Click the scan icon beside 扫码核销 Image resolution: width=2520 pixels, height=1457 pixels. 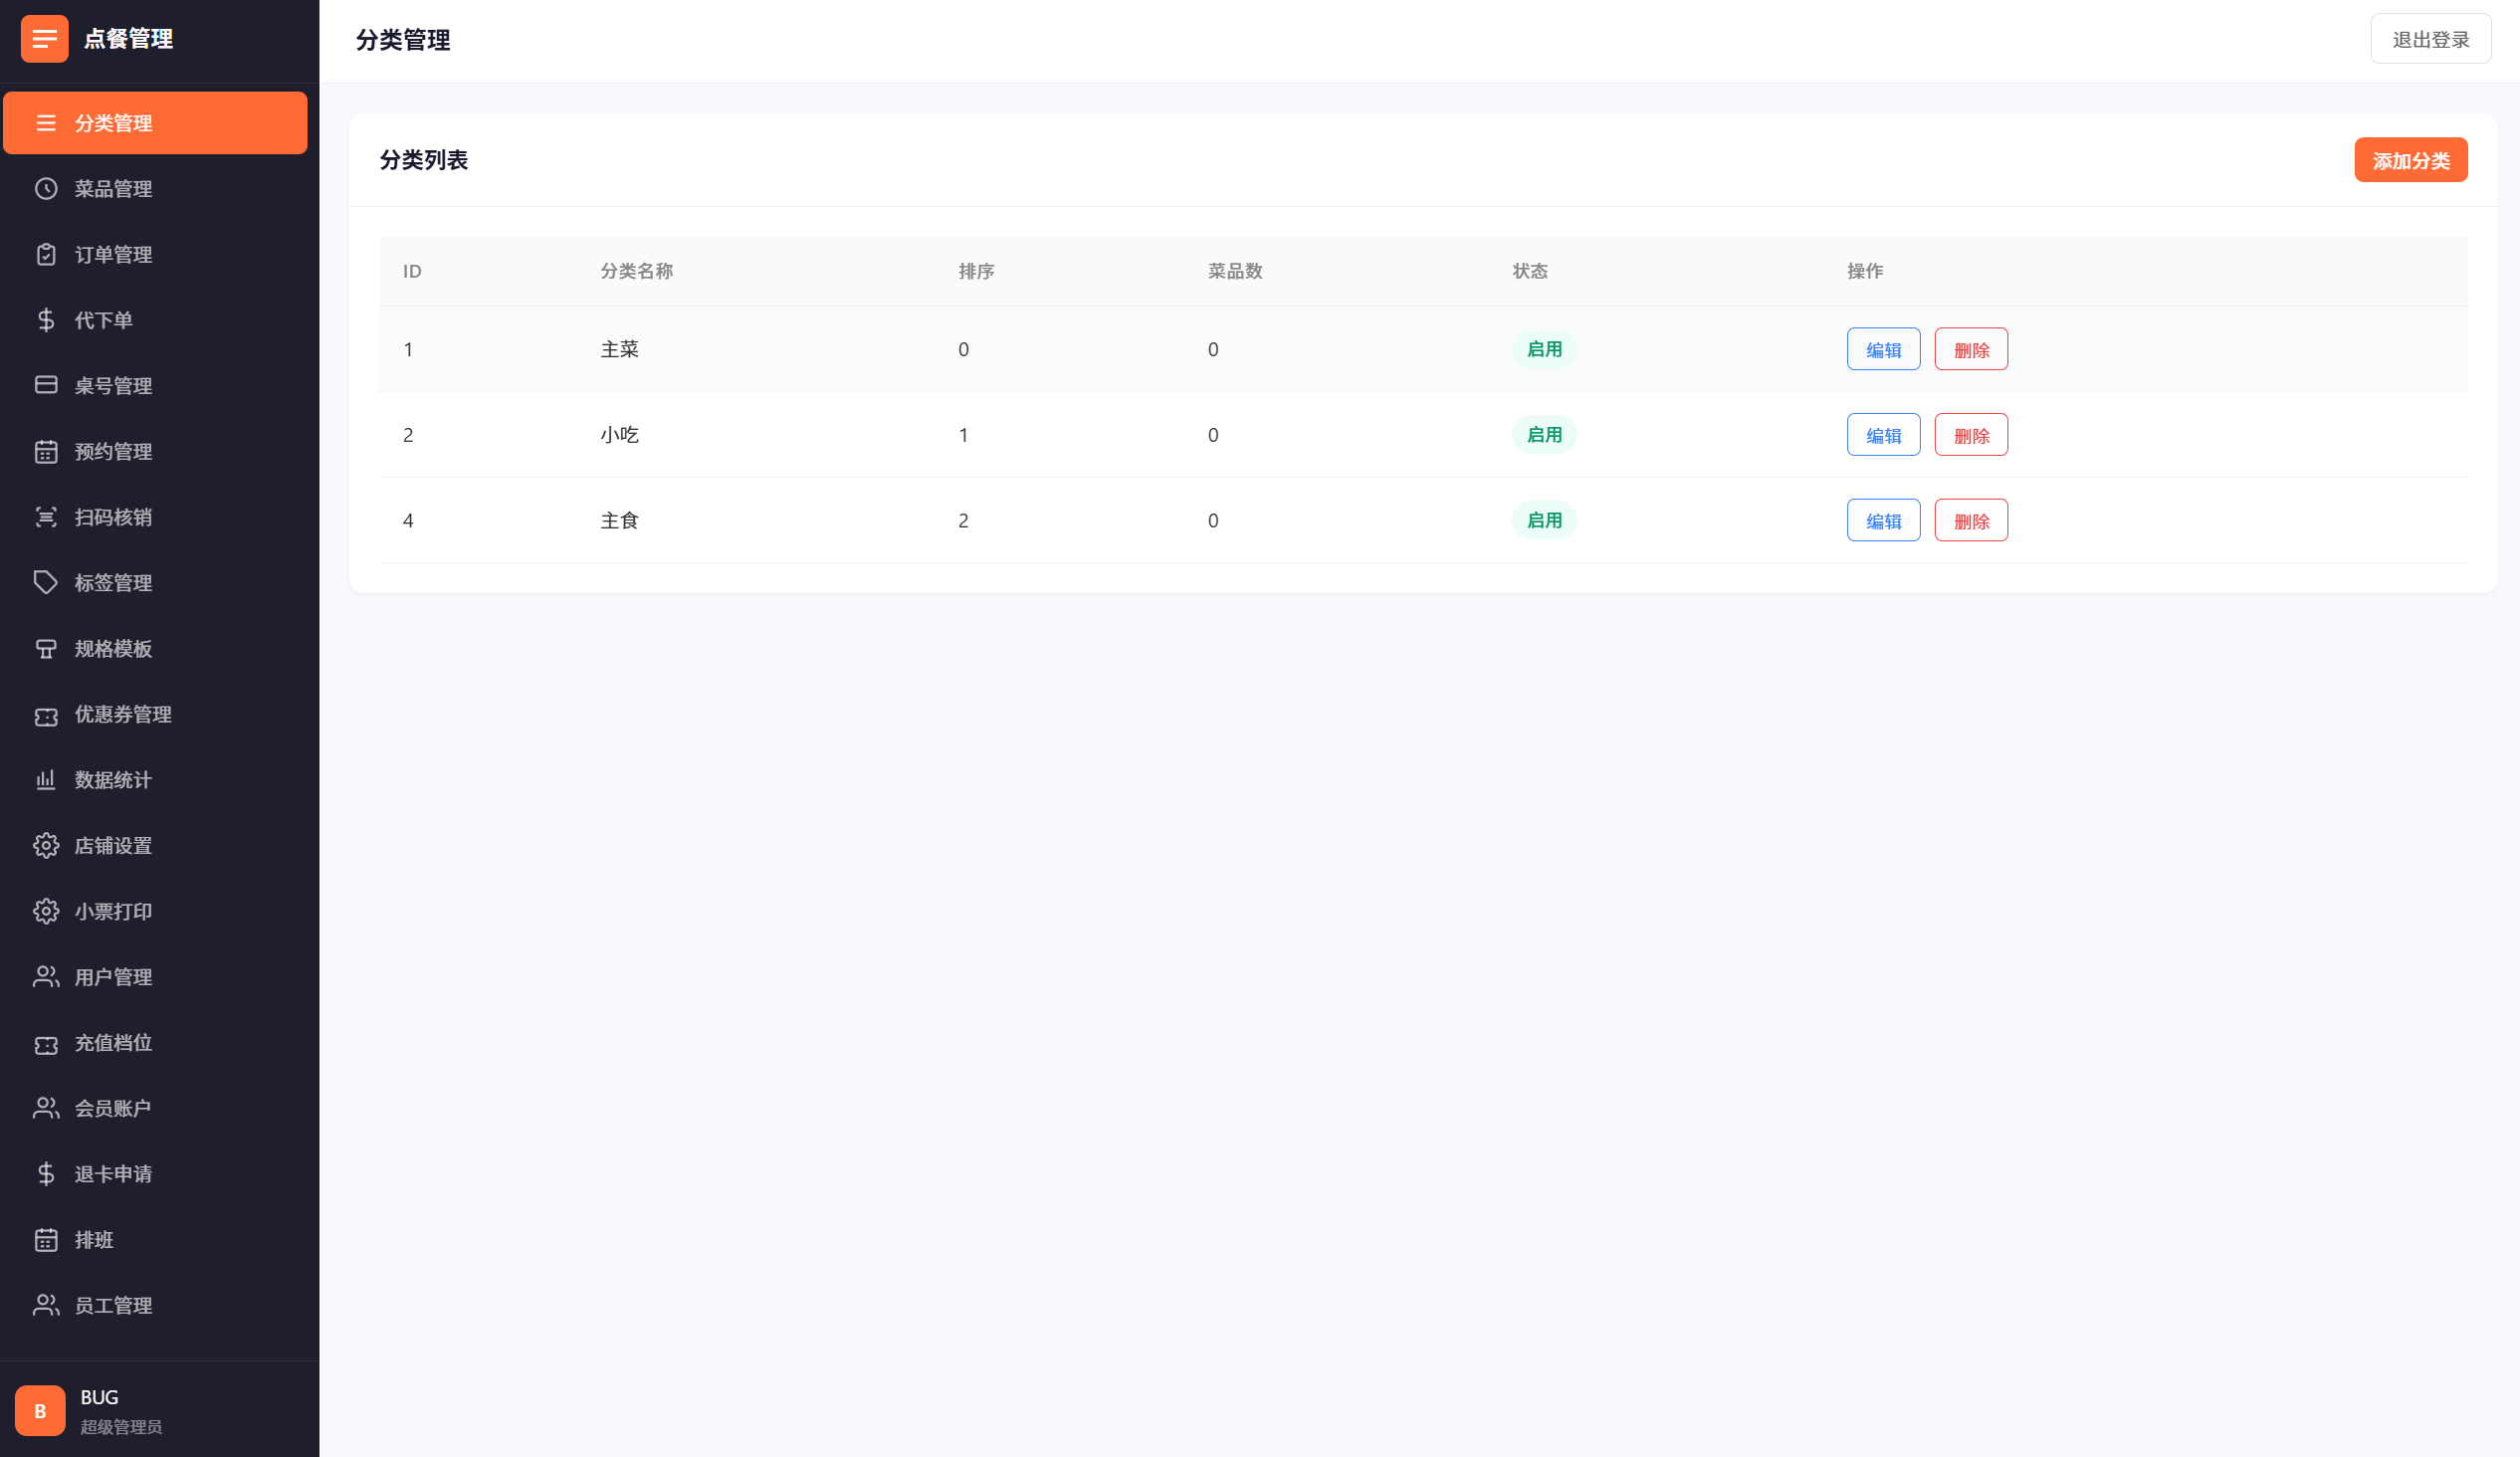[46, 517]
